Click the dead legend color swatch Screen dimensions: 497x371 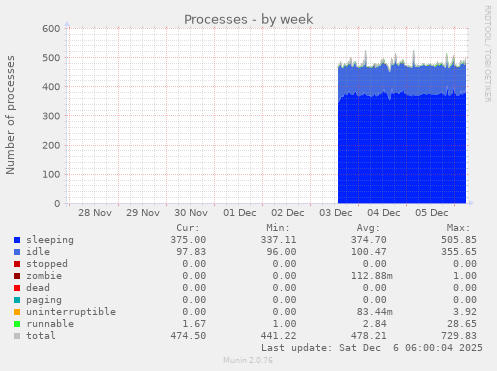tap(17, 288)
